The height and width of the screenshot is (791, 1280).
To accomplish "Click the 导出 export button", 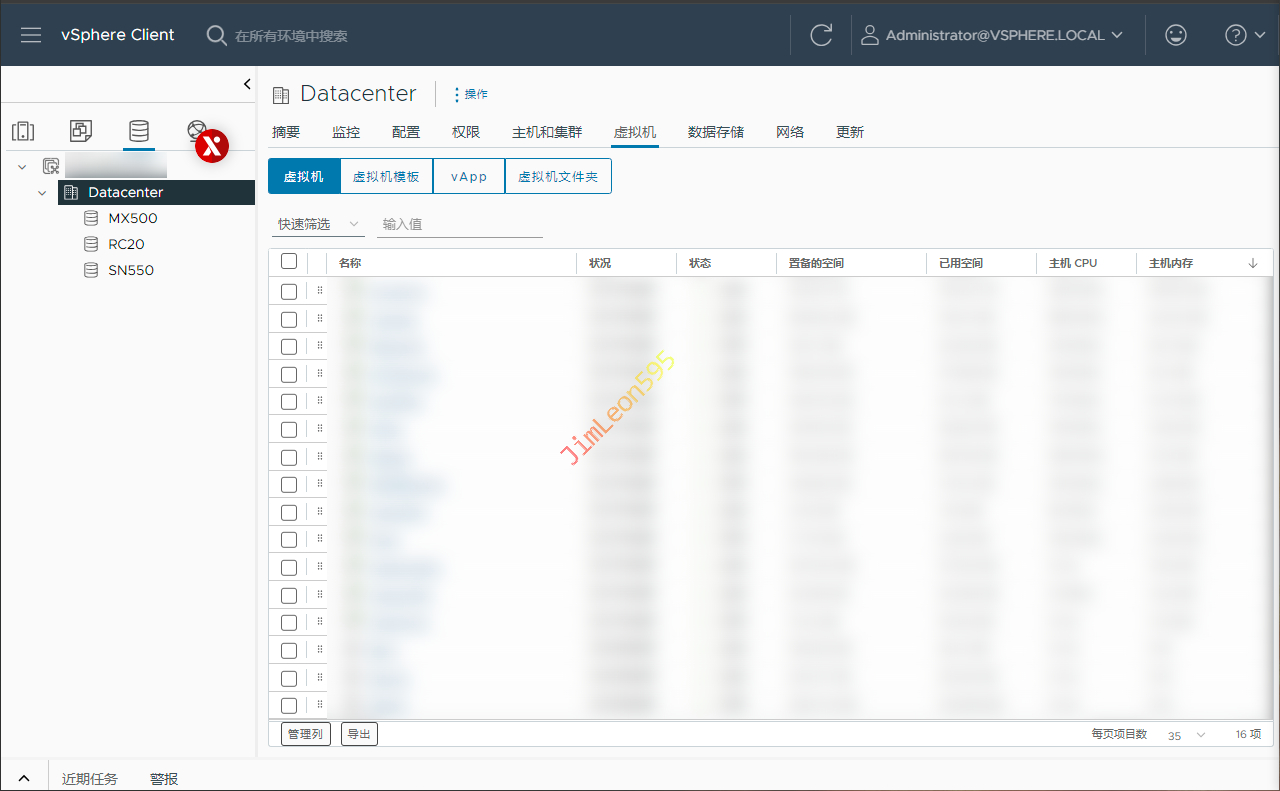I will [x=359, y=734].
